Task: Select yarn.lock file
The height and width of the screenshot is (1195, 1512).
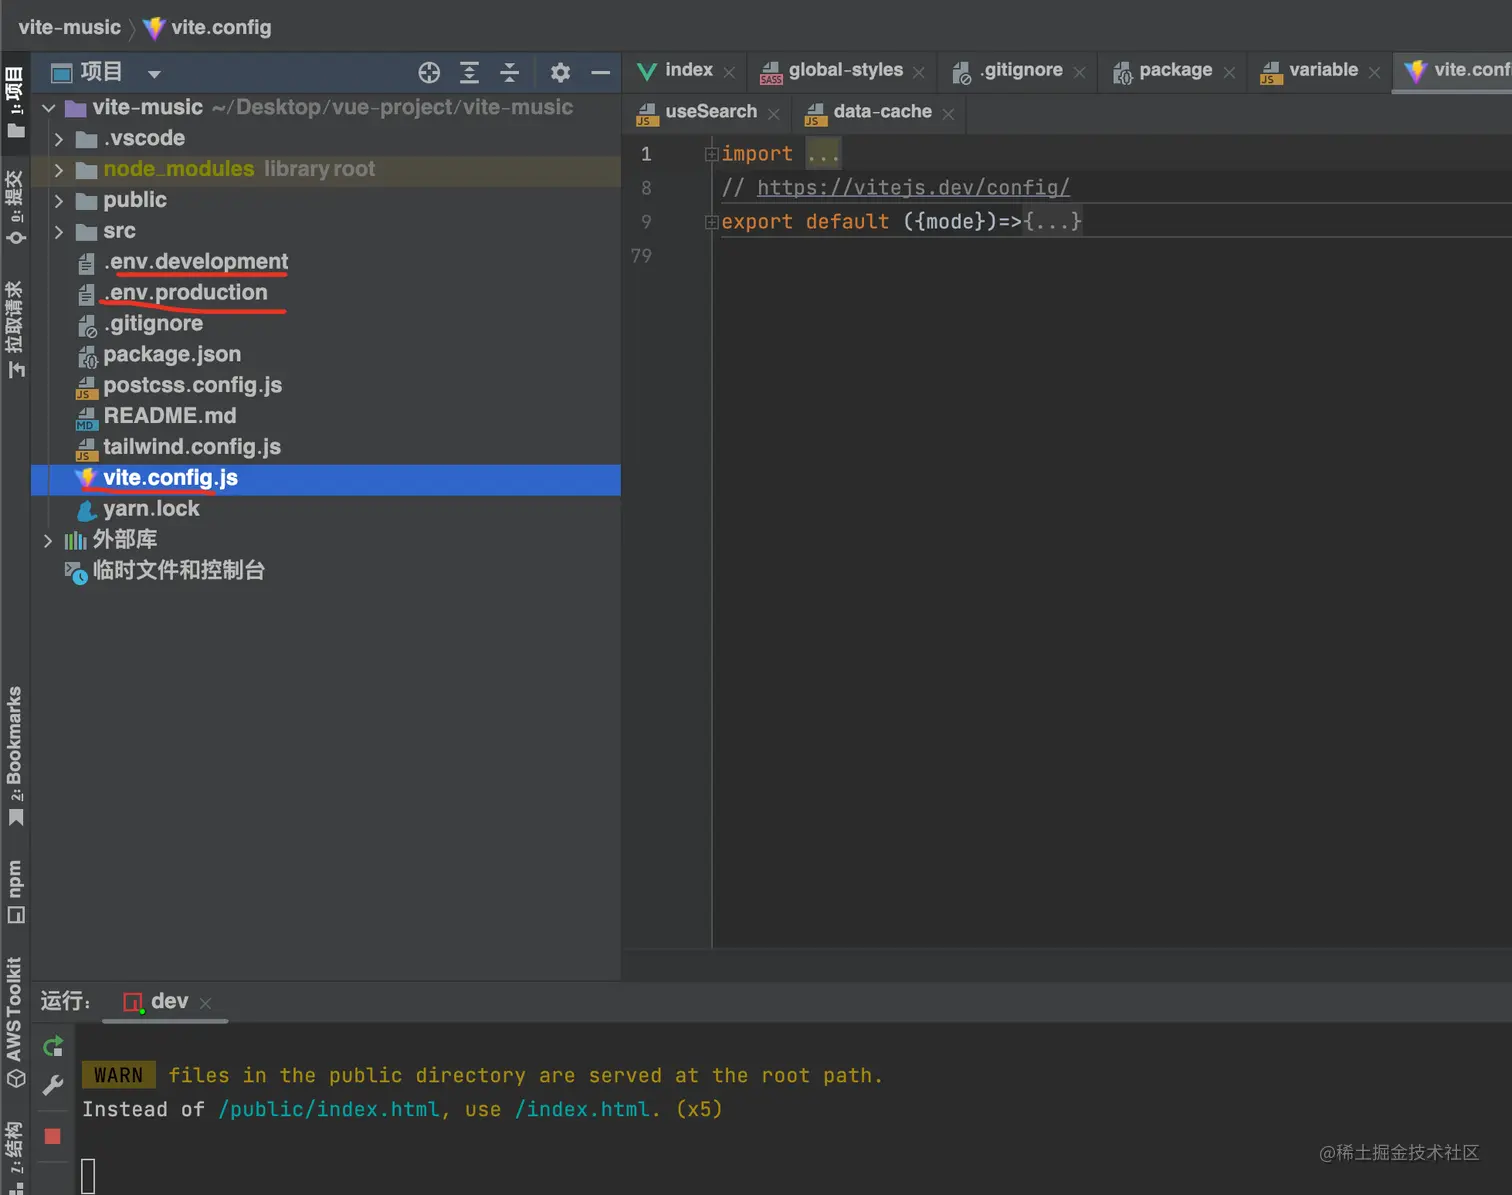Action: point(151,509)
